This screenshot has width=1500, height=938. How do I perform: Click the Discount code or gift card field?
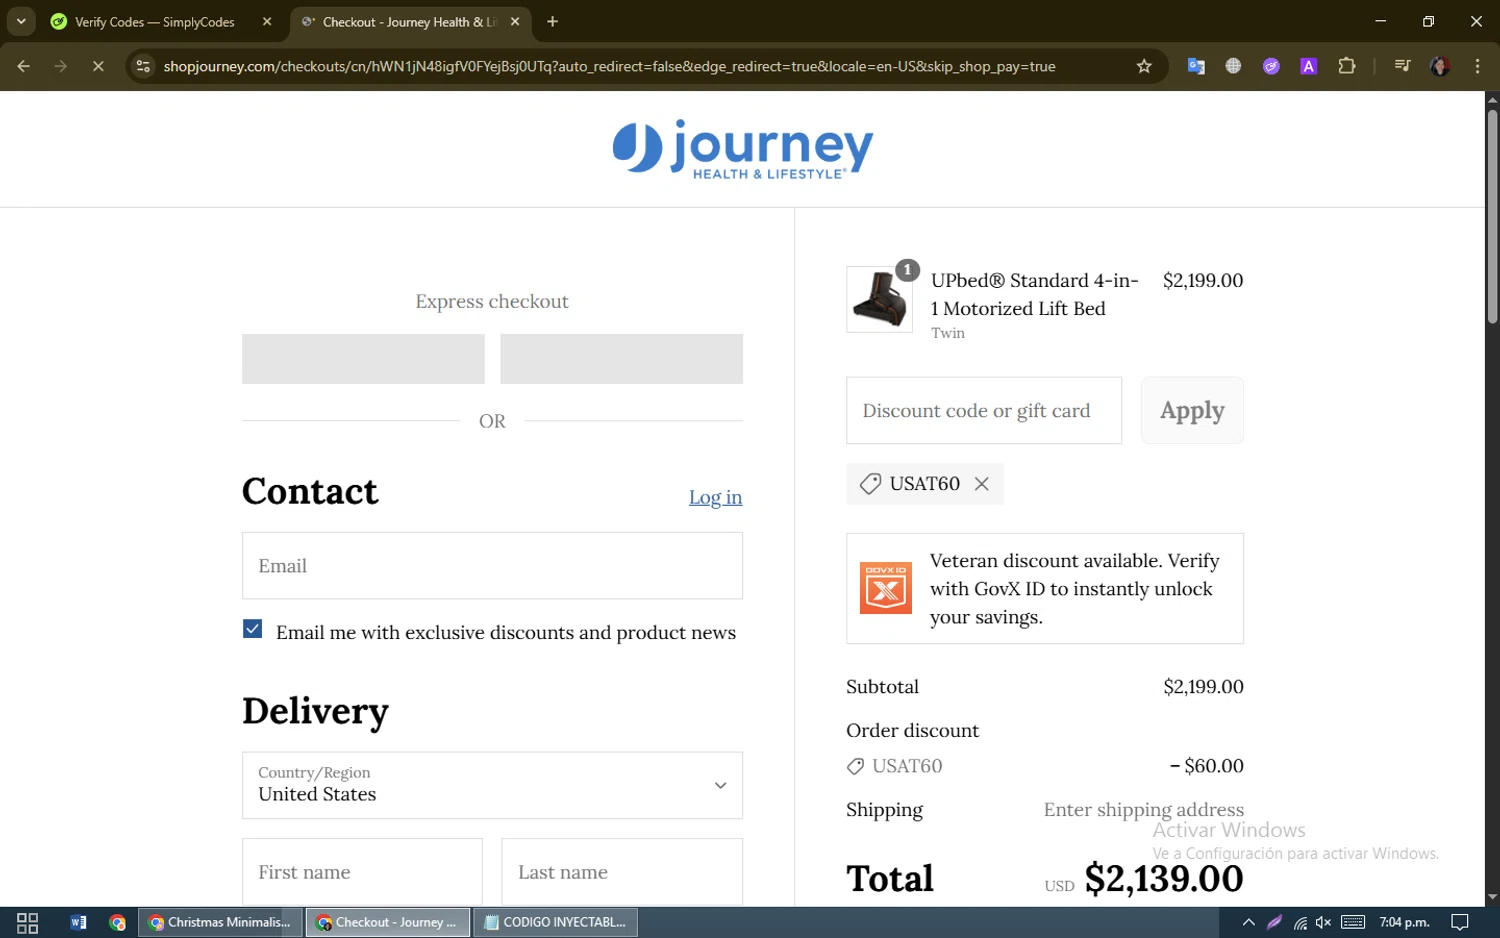pyautogui.click(x=984, y=411)
